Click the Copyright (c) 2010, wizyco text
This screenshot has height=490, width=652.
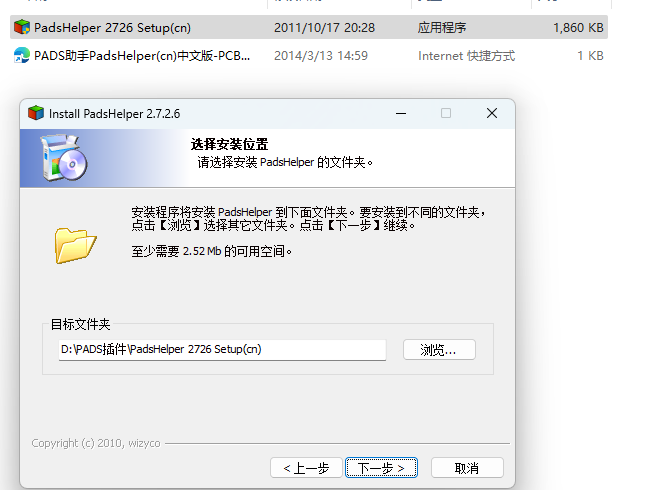[96, 443]
